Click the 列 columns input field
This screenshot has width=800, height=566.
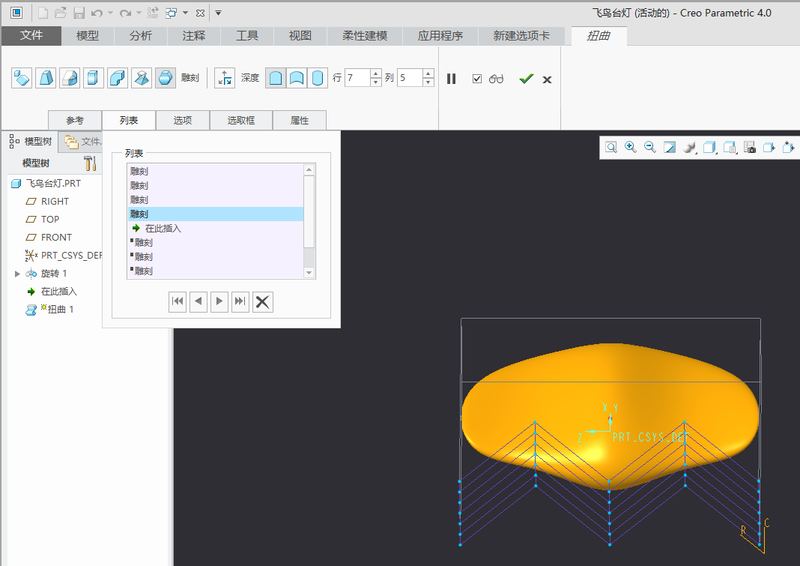click(x=410, y=78)
